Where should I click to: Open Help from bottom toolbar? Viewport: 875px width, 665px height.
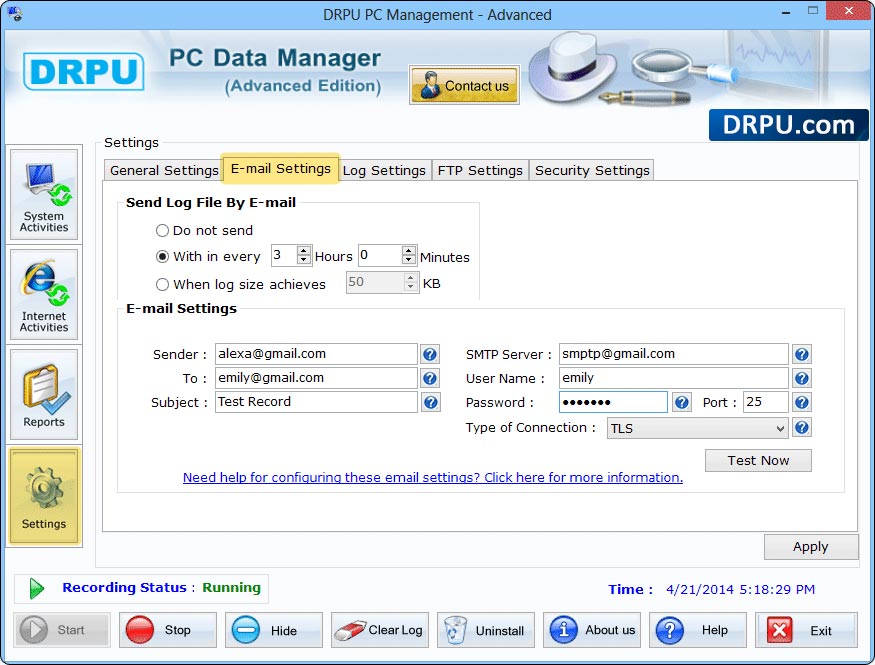click(x=698, y=630)
